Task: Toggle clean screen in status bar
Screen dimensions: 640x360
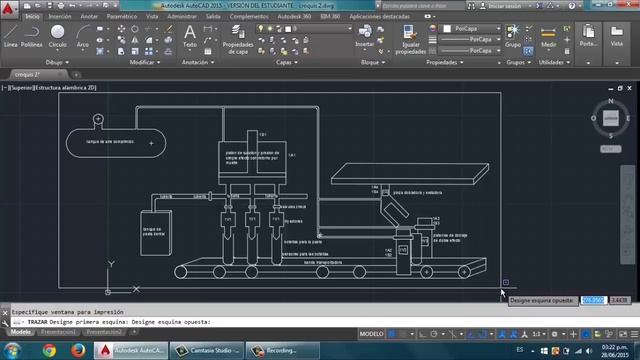Action: [623, 334]
